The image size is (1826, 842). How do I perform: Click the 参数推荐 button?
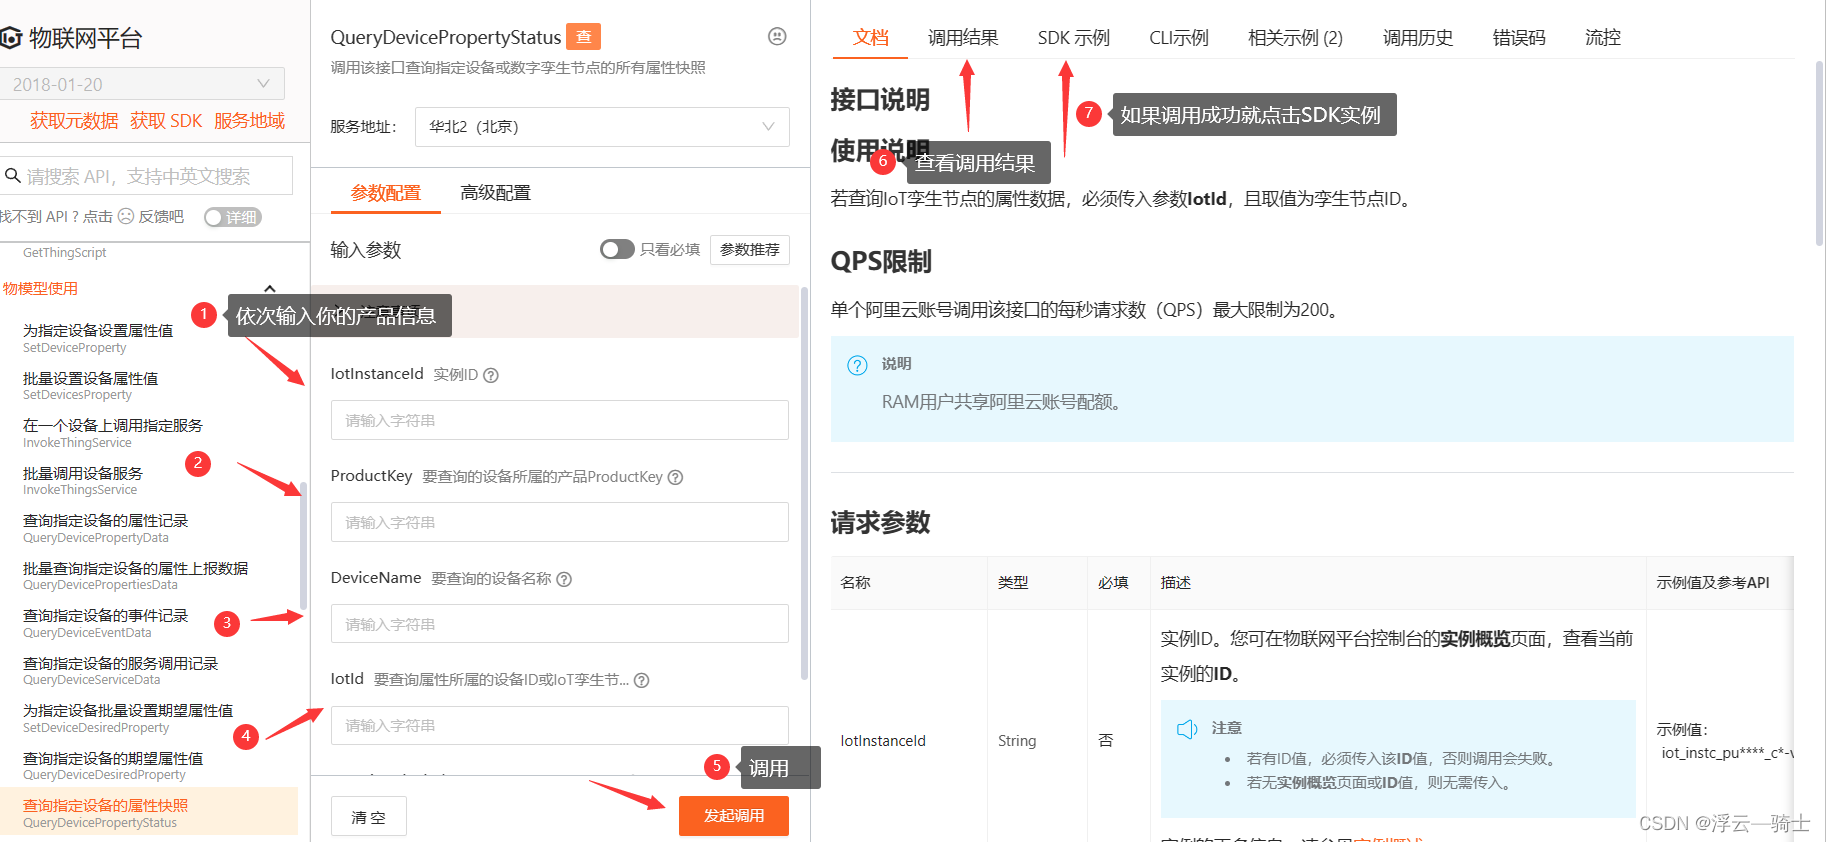coord(750,250)
